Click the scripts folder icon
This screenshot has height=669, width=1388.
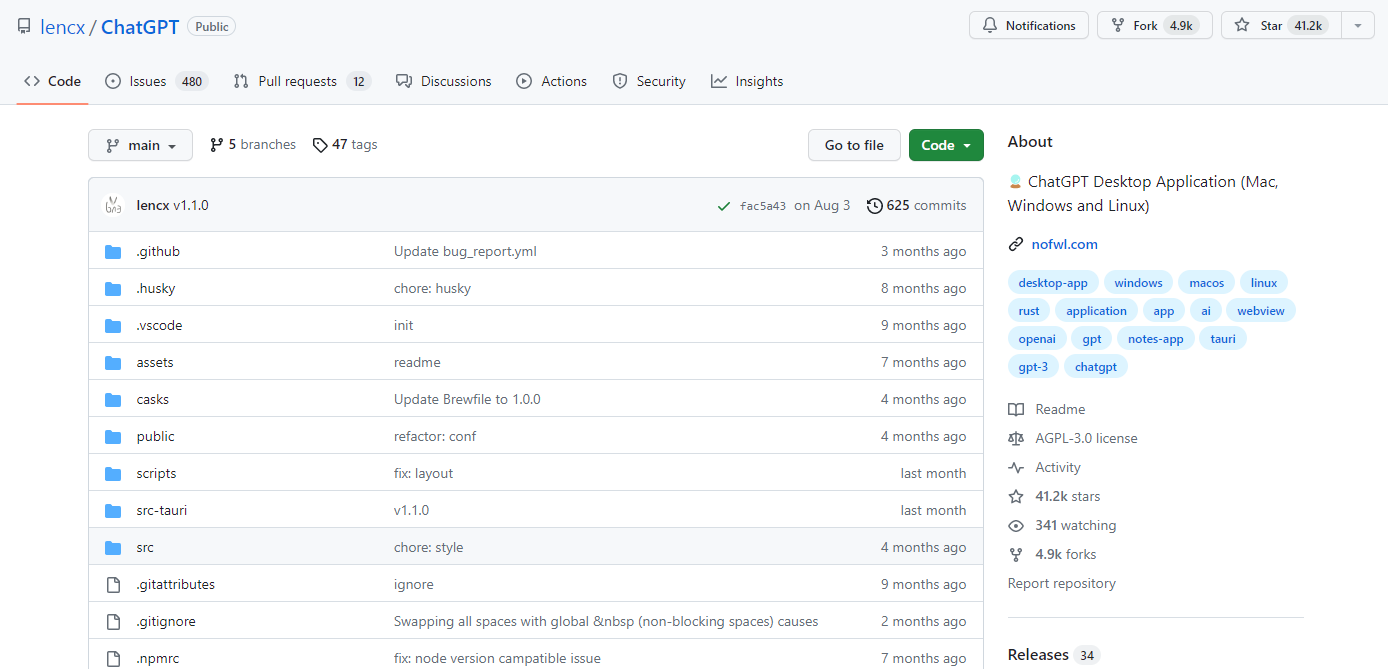[x=113, y=474]
